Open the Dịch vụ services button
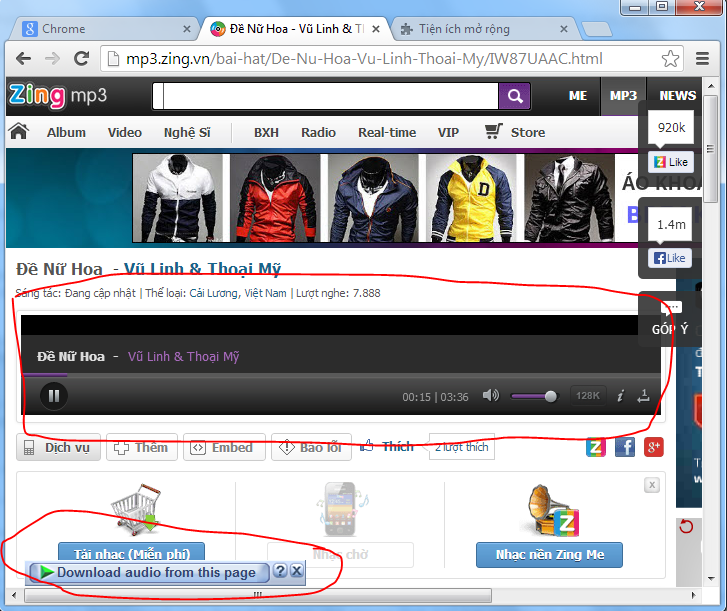Screen dimensions: 727x611 (x=58, y=447)
